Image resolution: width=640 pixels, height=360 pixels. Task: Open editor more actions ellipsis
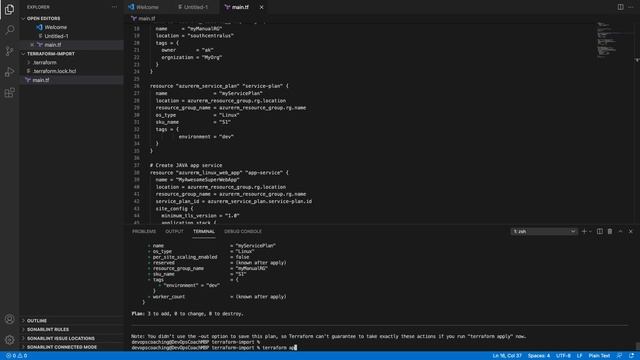click(631, 7)
